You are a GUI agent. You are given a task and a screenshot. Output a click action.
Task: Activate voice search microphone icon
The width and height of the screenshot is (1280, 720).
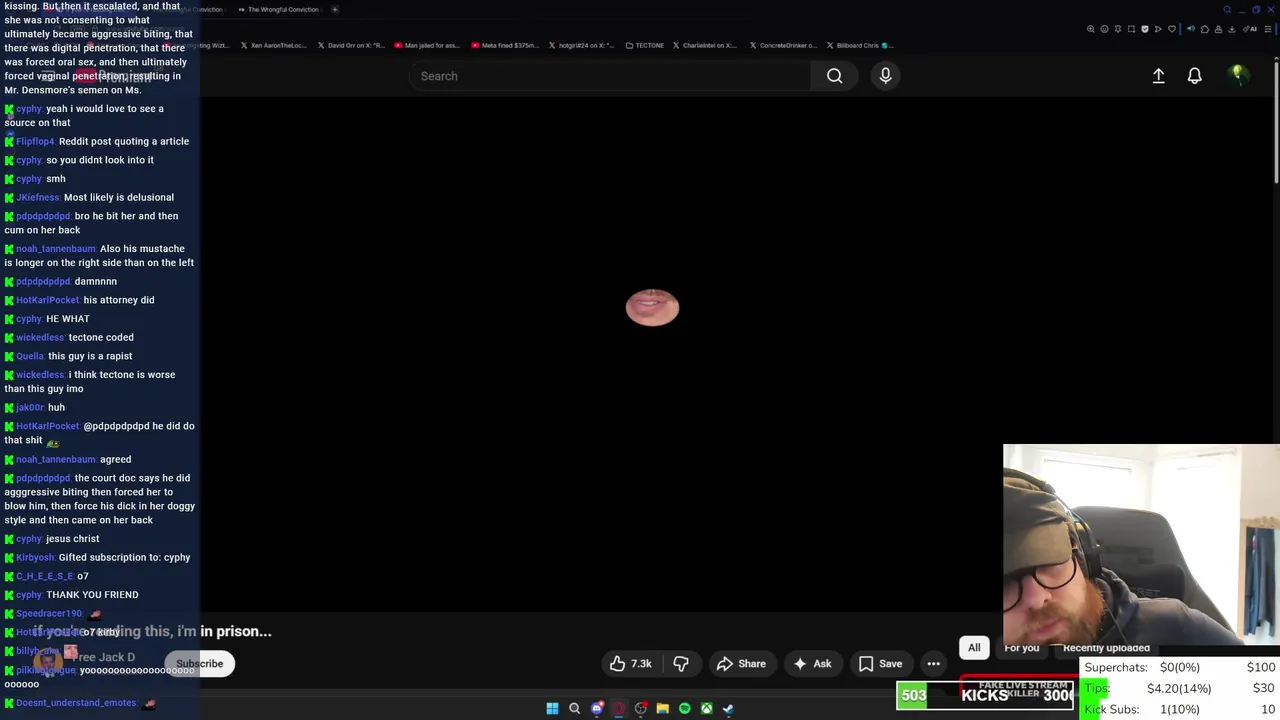[885, 76]
